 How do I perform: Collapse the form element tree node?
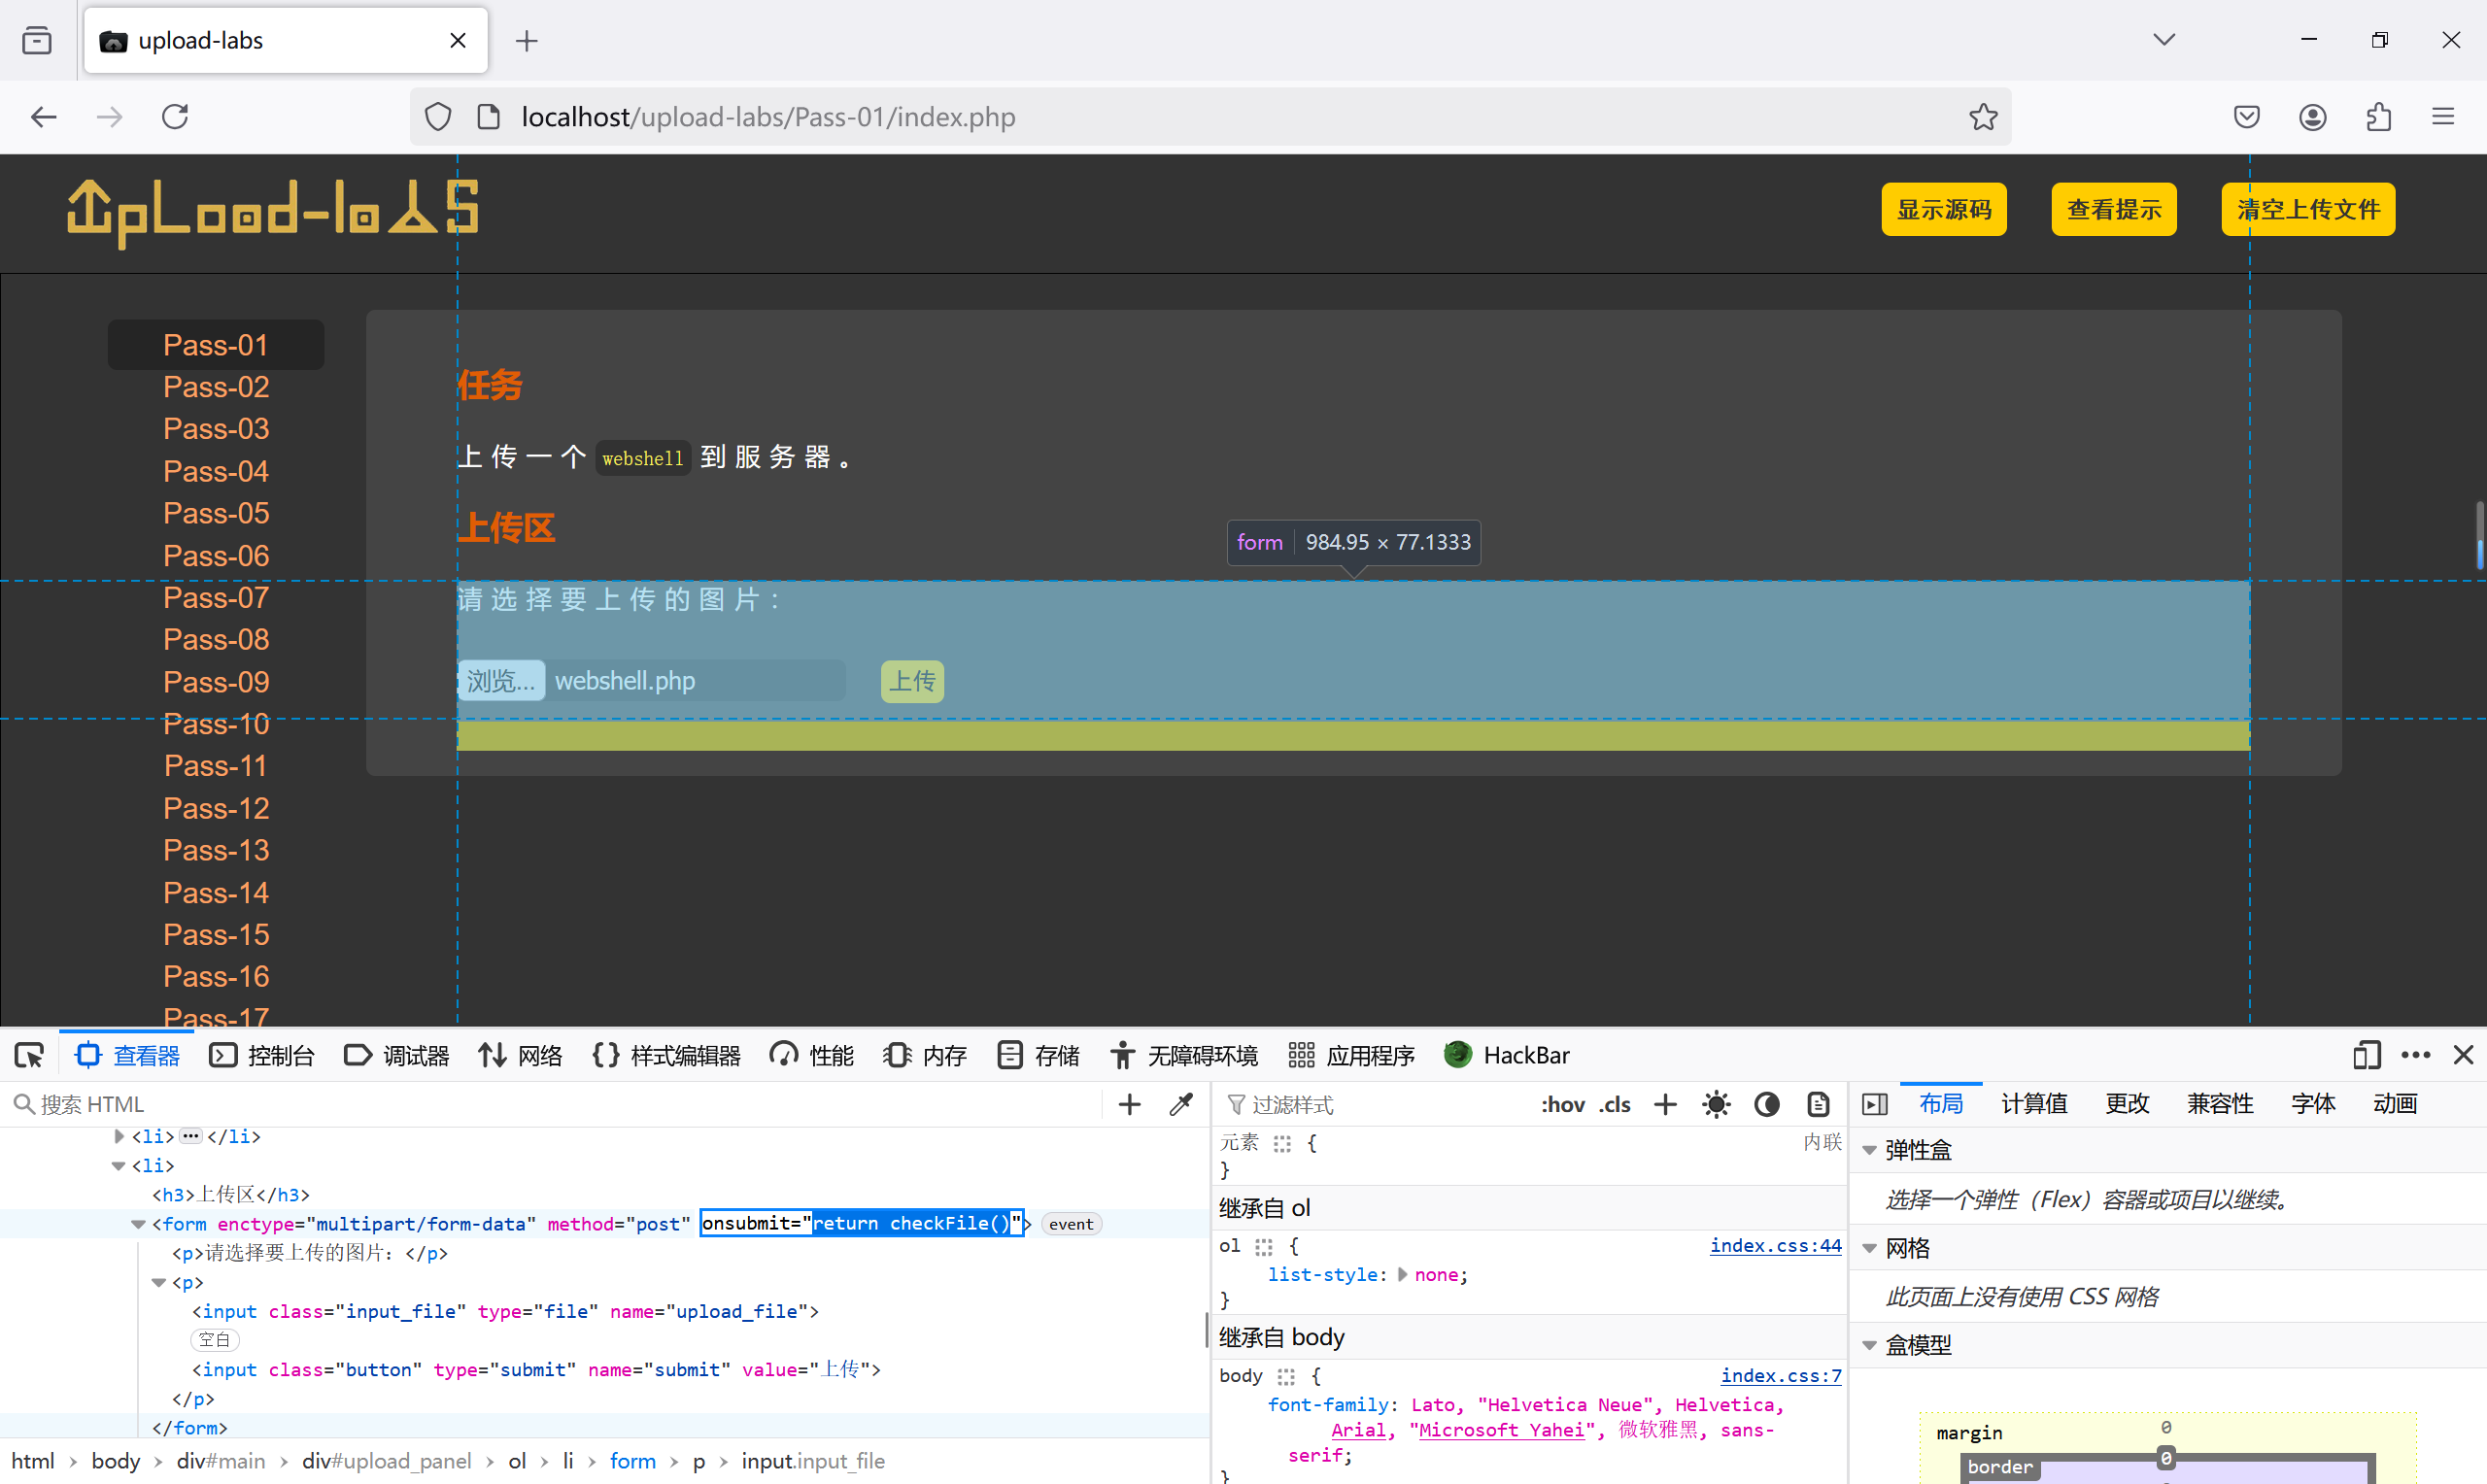click(138, 1224)
